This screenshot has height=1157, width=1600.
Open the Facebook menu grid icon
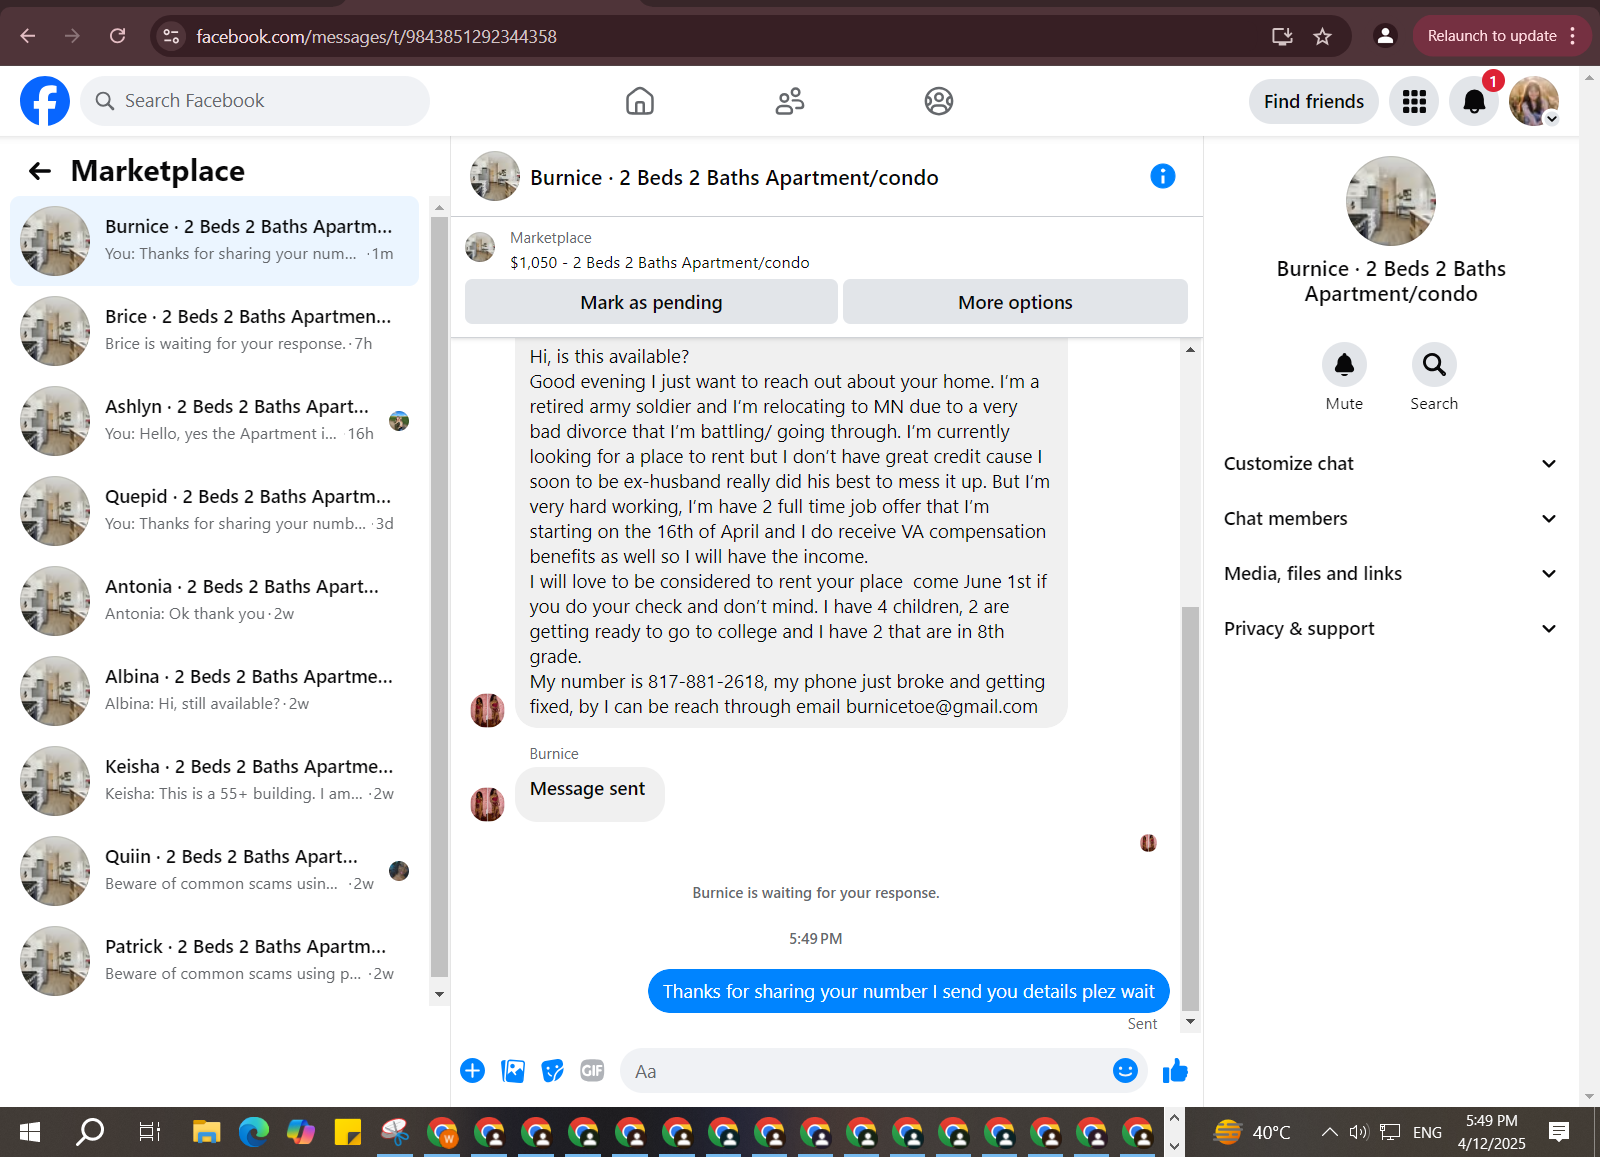pyautogui.click(x=1414, y=101)
